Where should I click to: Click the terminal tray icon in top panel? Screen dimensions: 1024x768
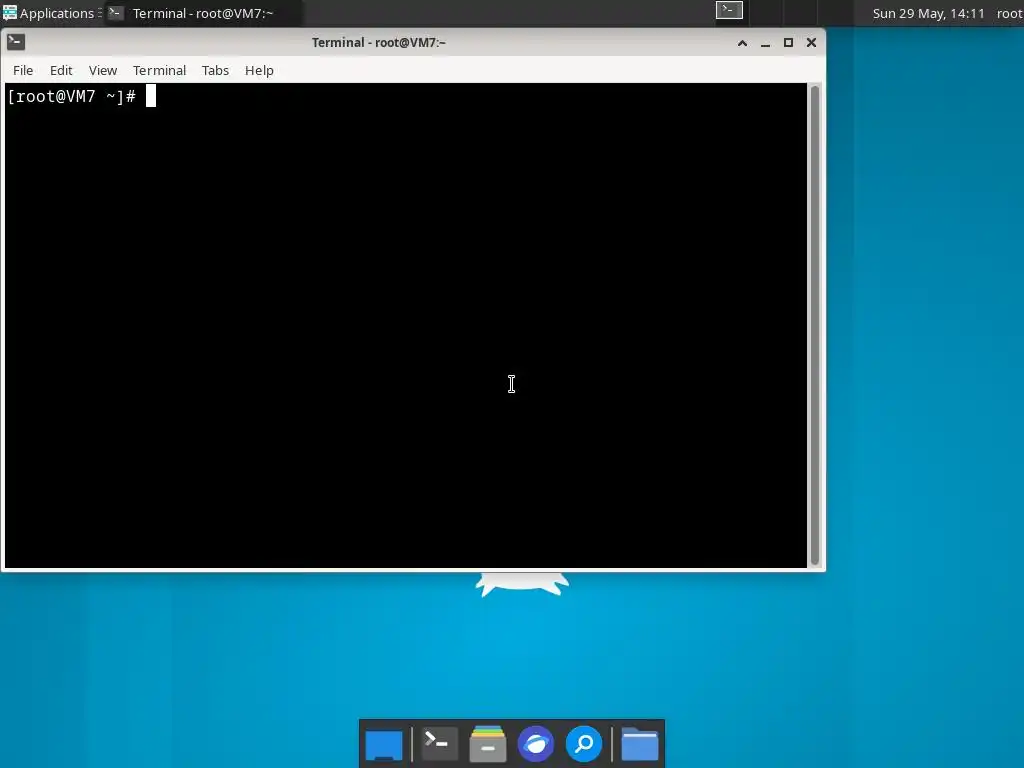tap(729, 10)
